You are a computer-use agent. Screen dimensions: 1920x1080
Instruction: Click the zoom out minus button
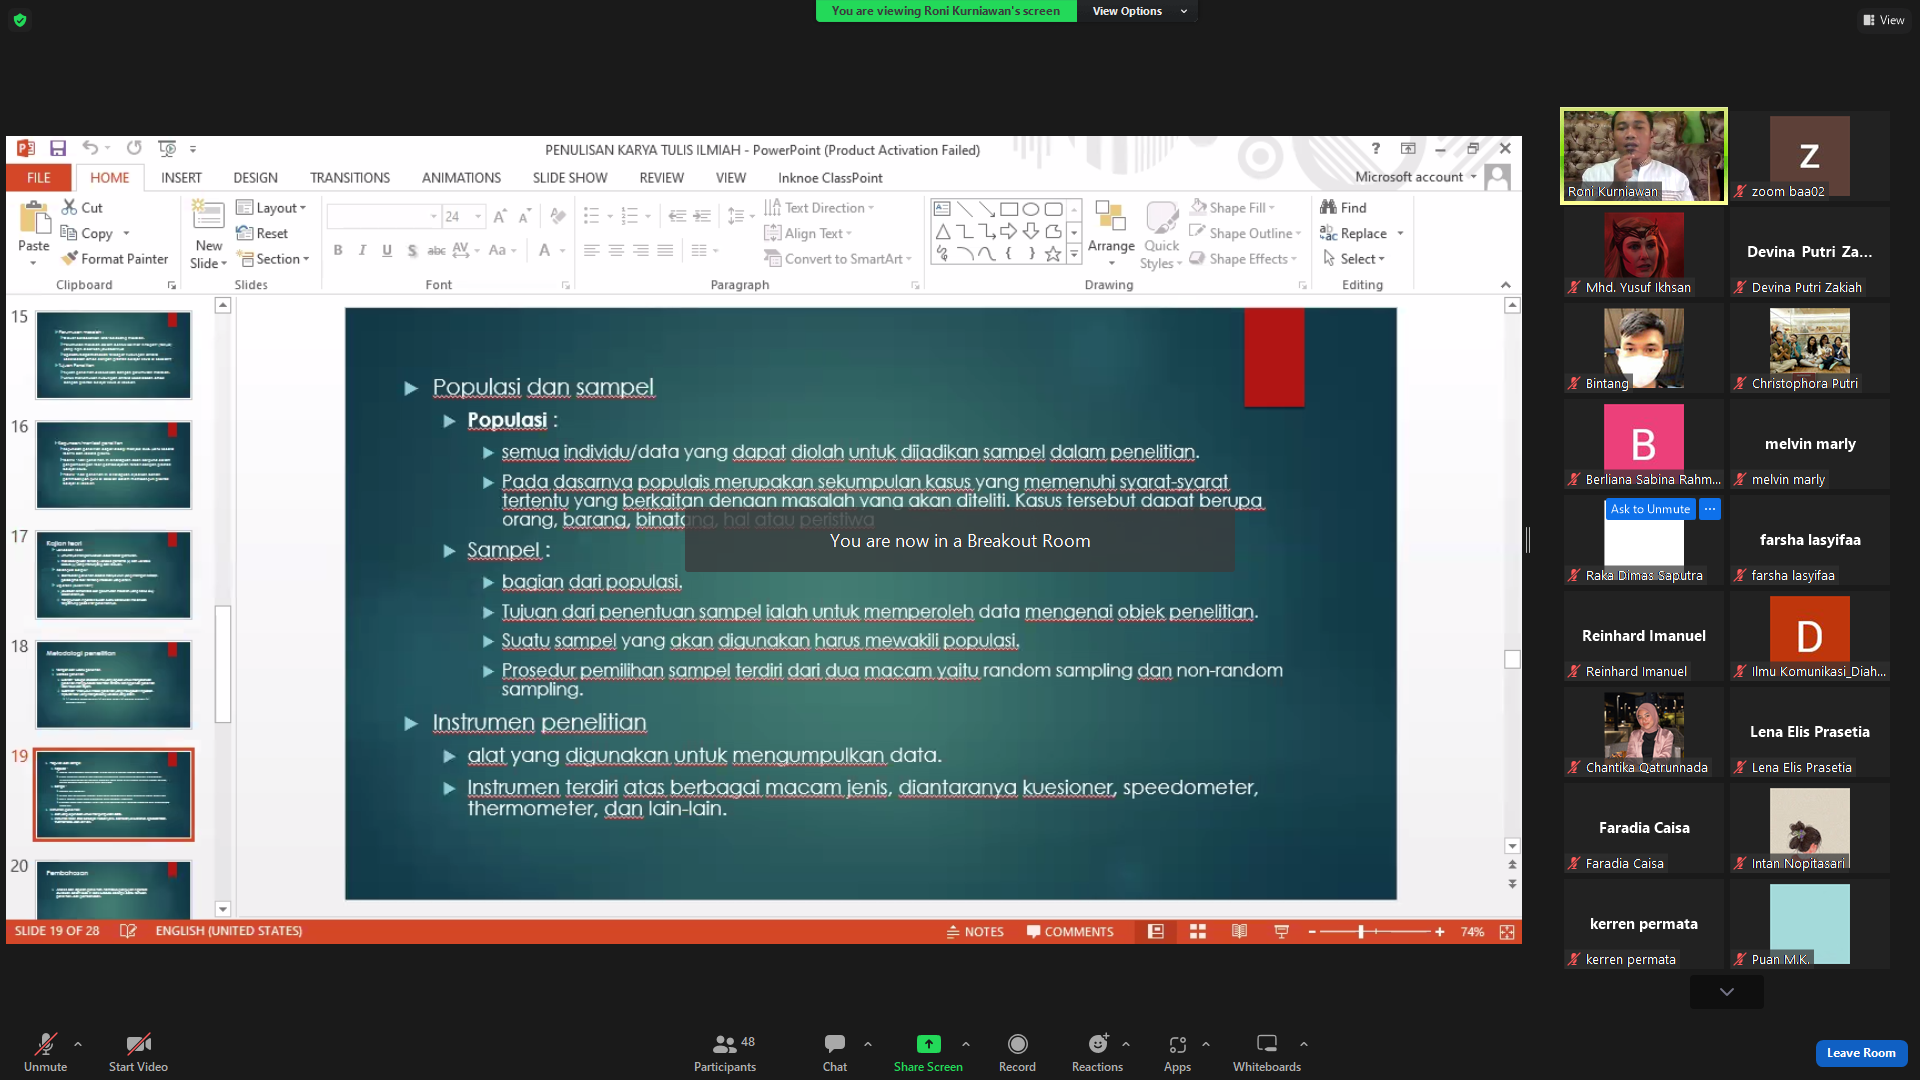pyautogui.click(x=1312, y=931)
